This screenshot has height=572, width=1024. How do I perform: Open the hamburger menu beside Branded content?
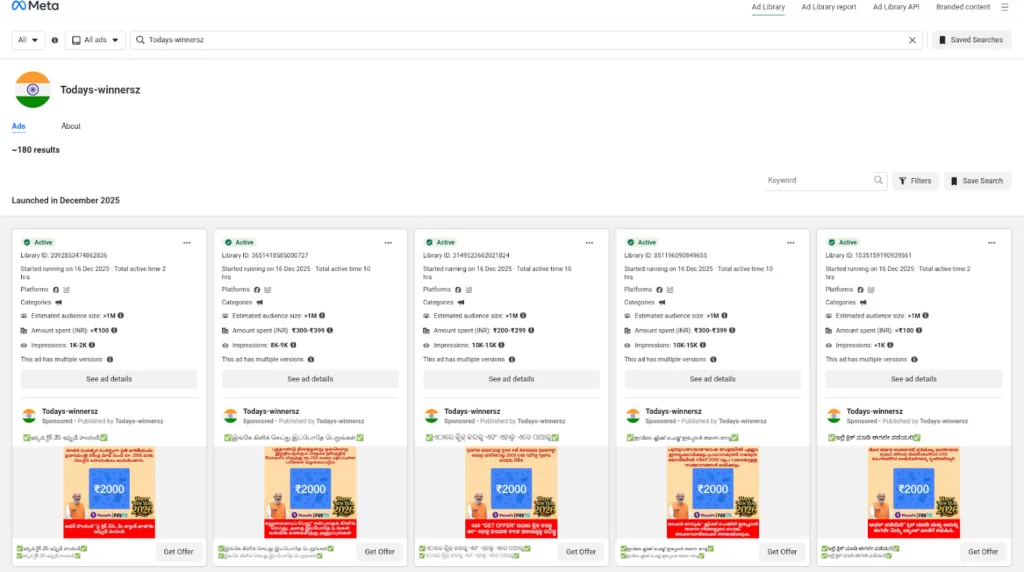click(1005, 7)
